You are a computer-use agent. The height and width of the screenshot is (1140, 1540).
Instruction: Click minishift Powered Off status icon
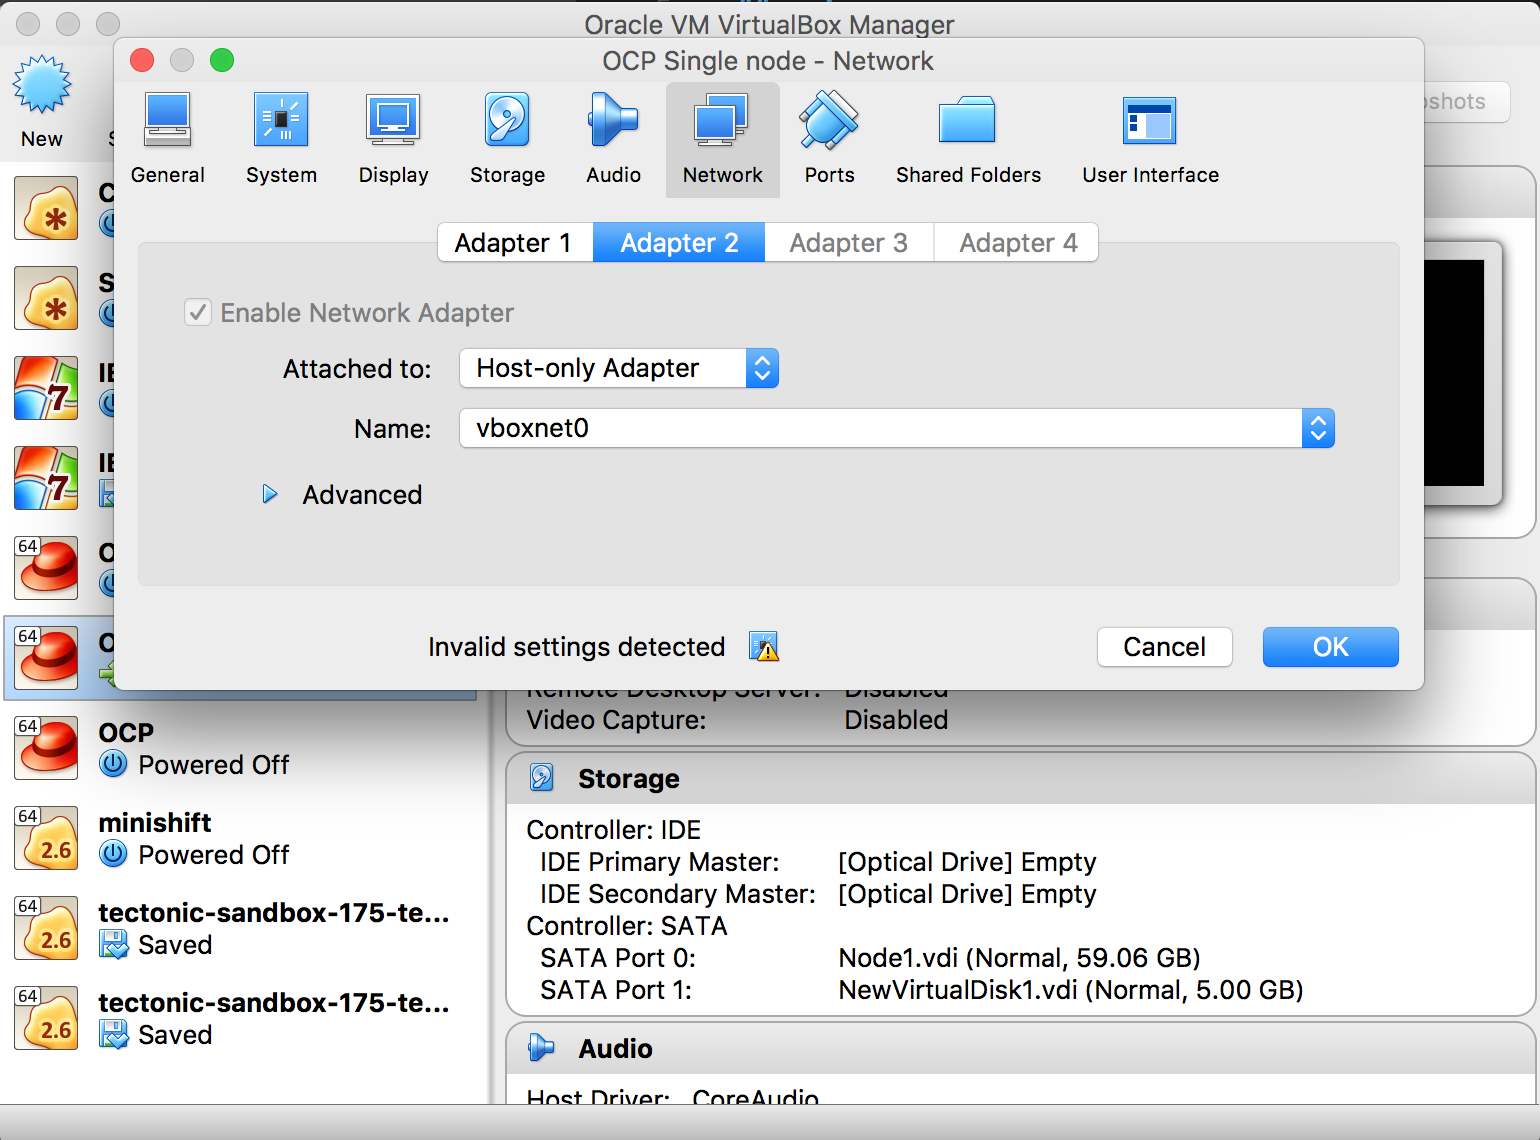tap(113, 855)
